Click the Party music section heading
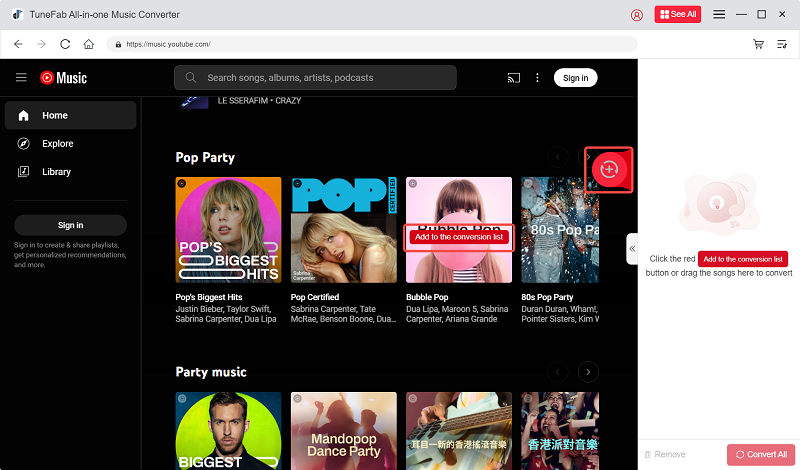This screenshot has width=800, height=470. pos(211,372)
